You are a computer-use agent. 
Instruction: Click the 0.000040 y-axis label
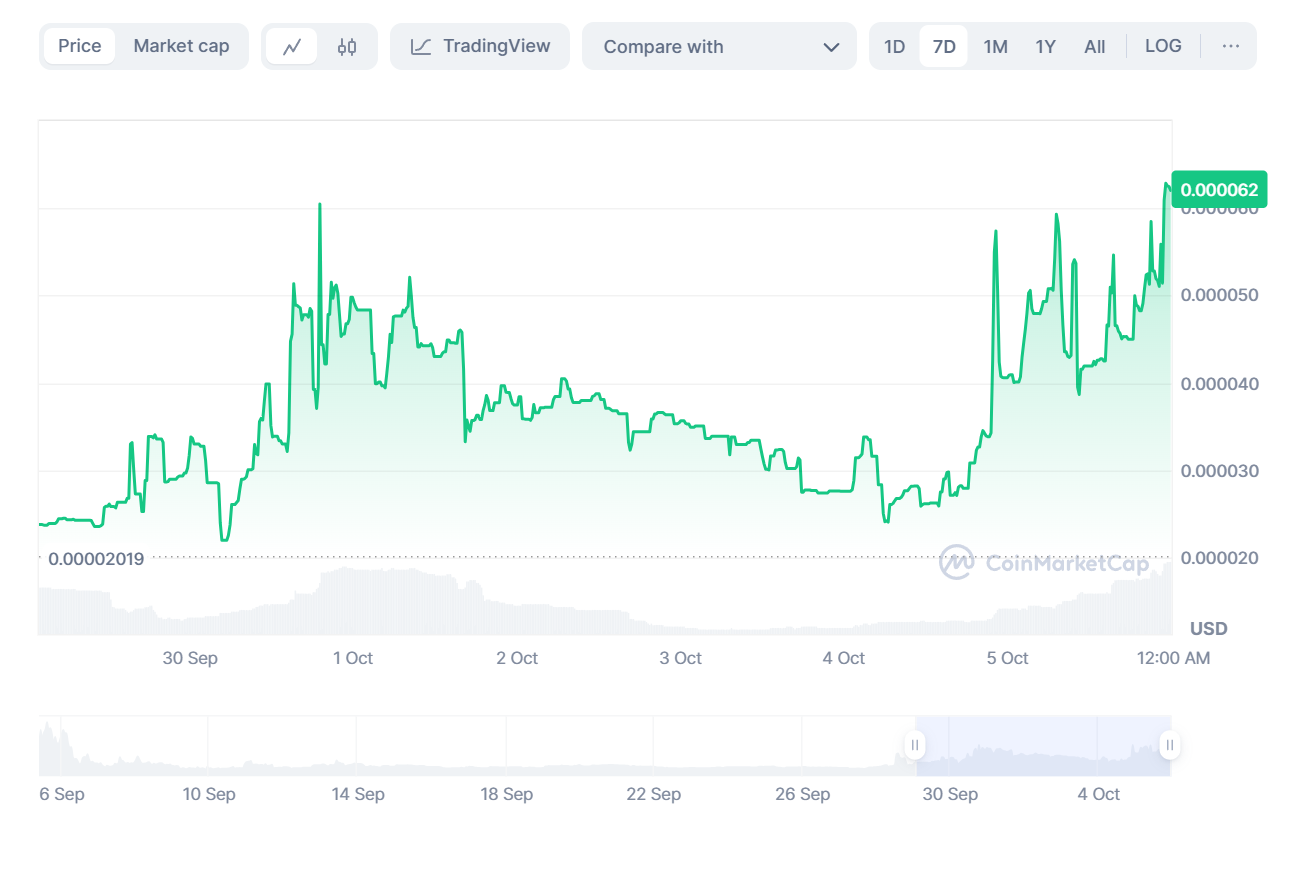[x=1220, y=383]
